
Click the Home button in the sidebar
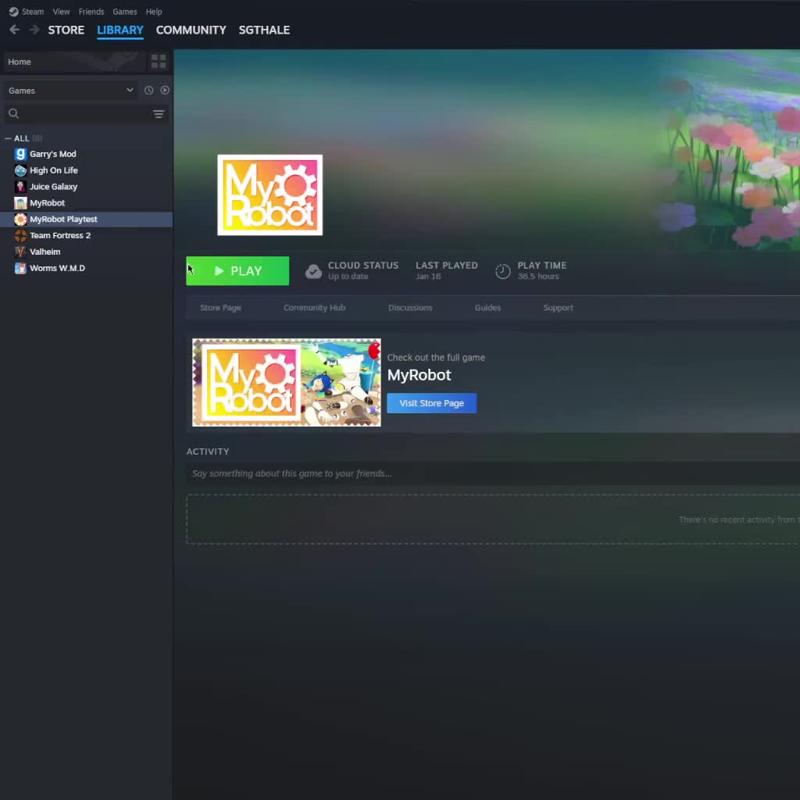tap(74, 62)
